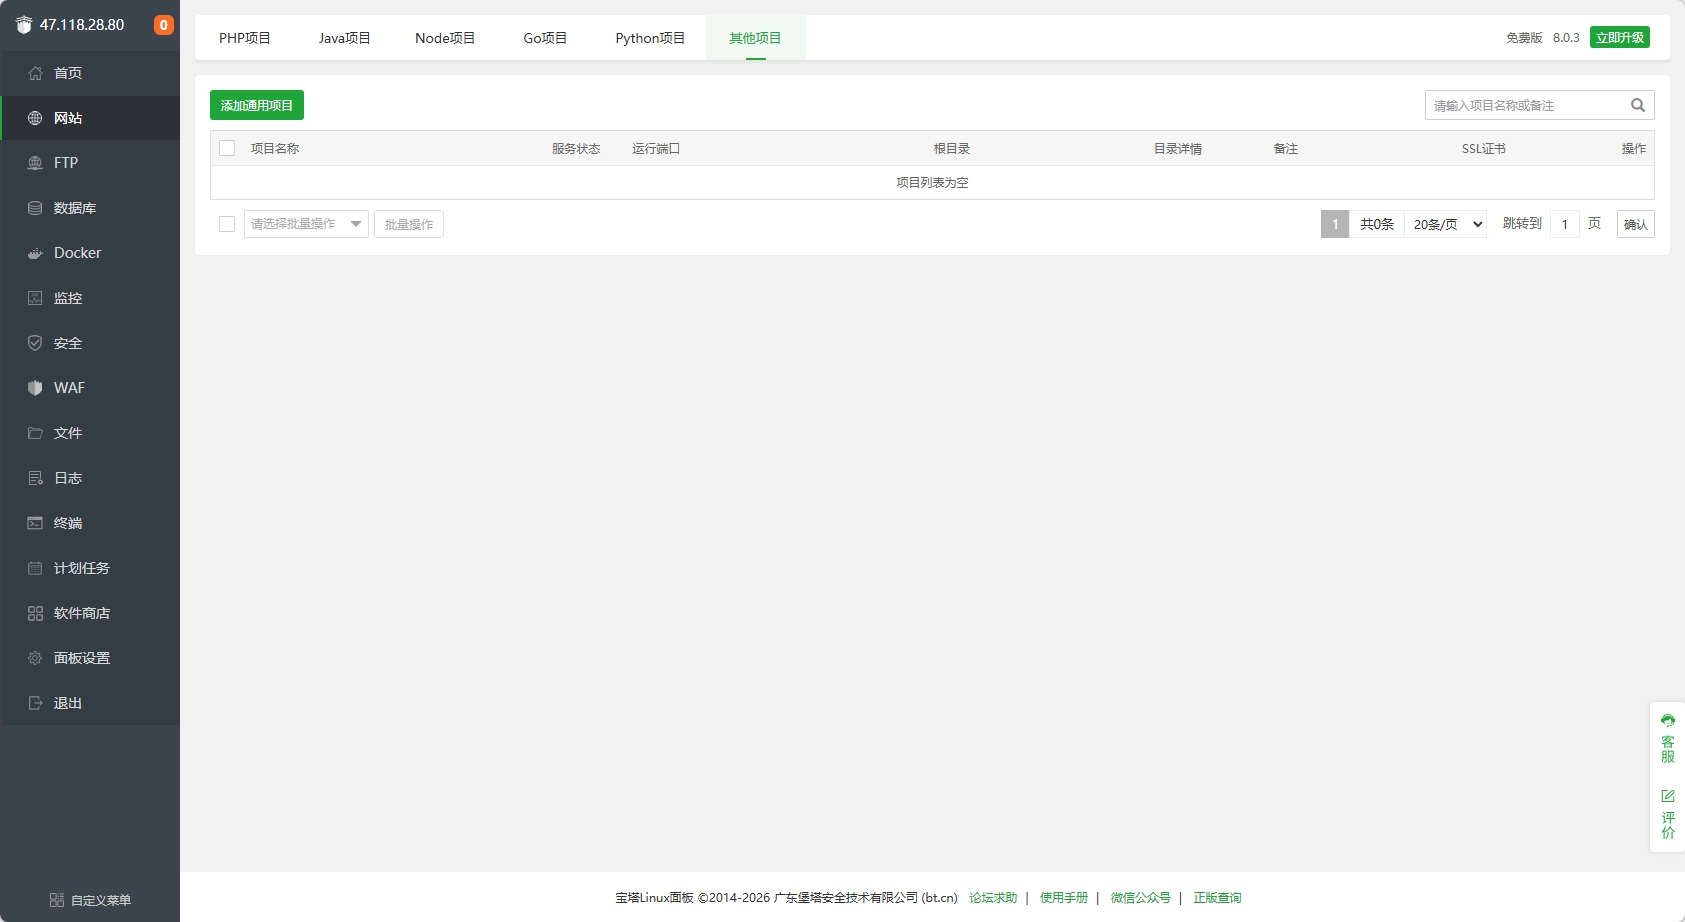
Task: Switch to the Java项目 tab
Action: coord(345,38)
